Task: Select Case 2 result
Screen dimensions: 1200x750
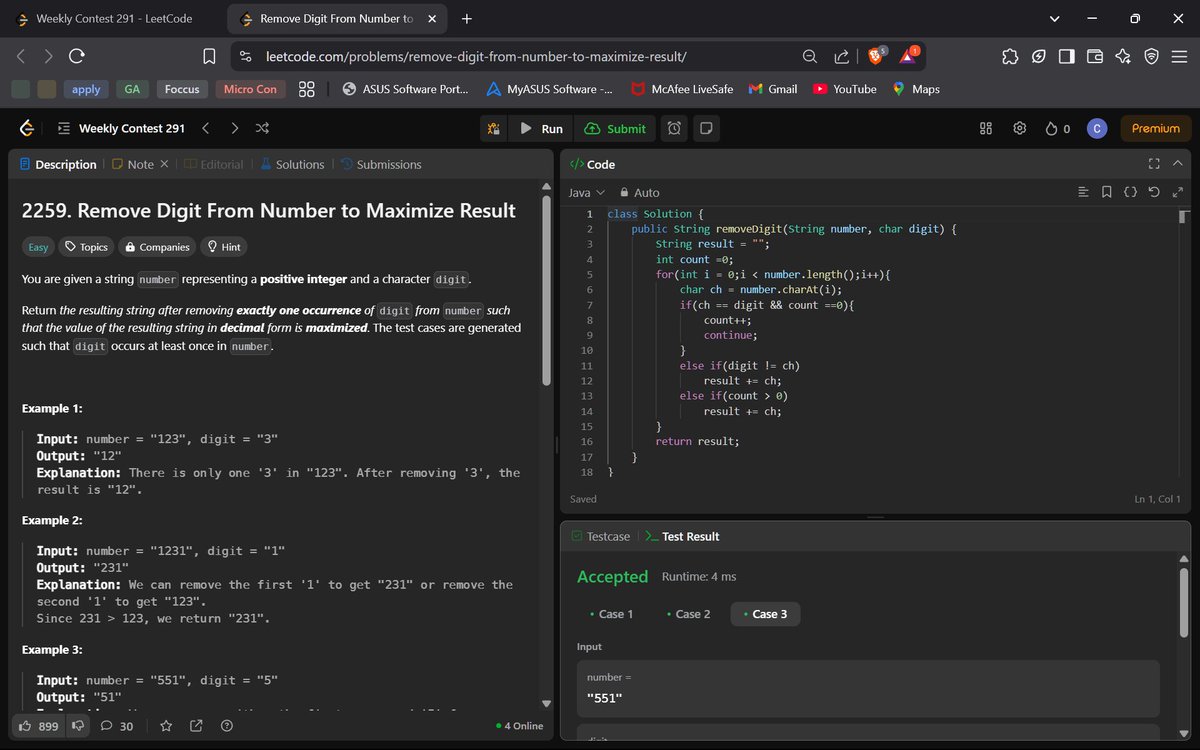Action: click(688, 614)
